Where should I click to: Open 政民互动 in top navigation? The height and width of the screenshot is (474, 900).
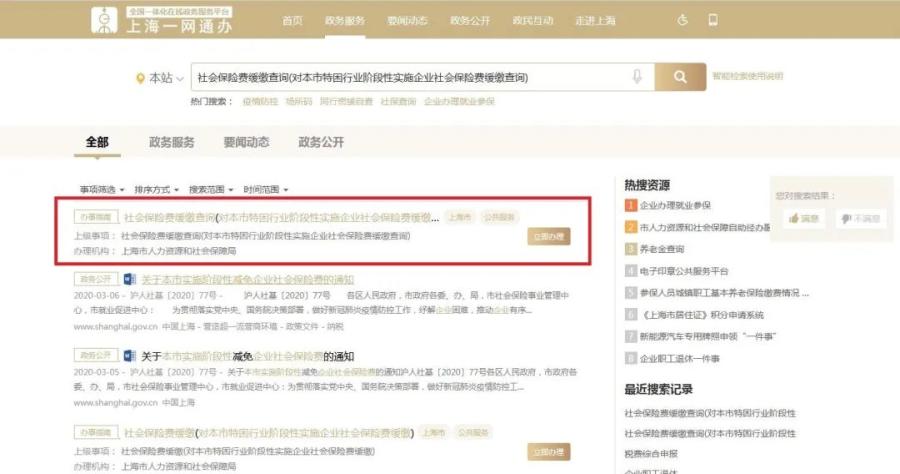coord(533,21)
